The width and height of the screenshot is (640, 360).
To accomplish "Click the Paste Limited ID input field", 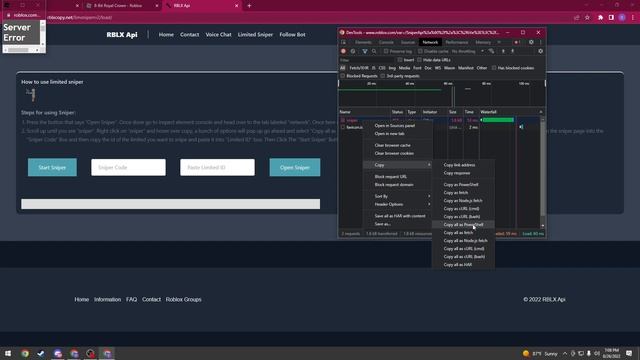I will 218,167.
